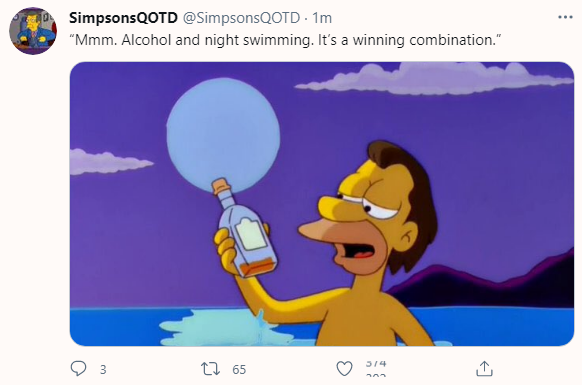Open the three-dot more options menu

tap(565, 17)
